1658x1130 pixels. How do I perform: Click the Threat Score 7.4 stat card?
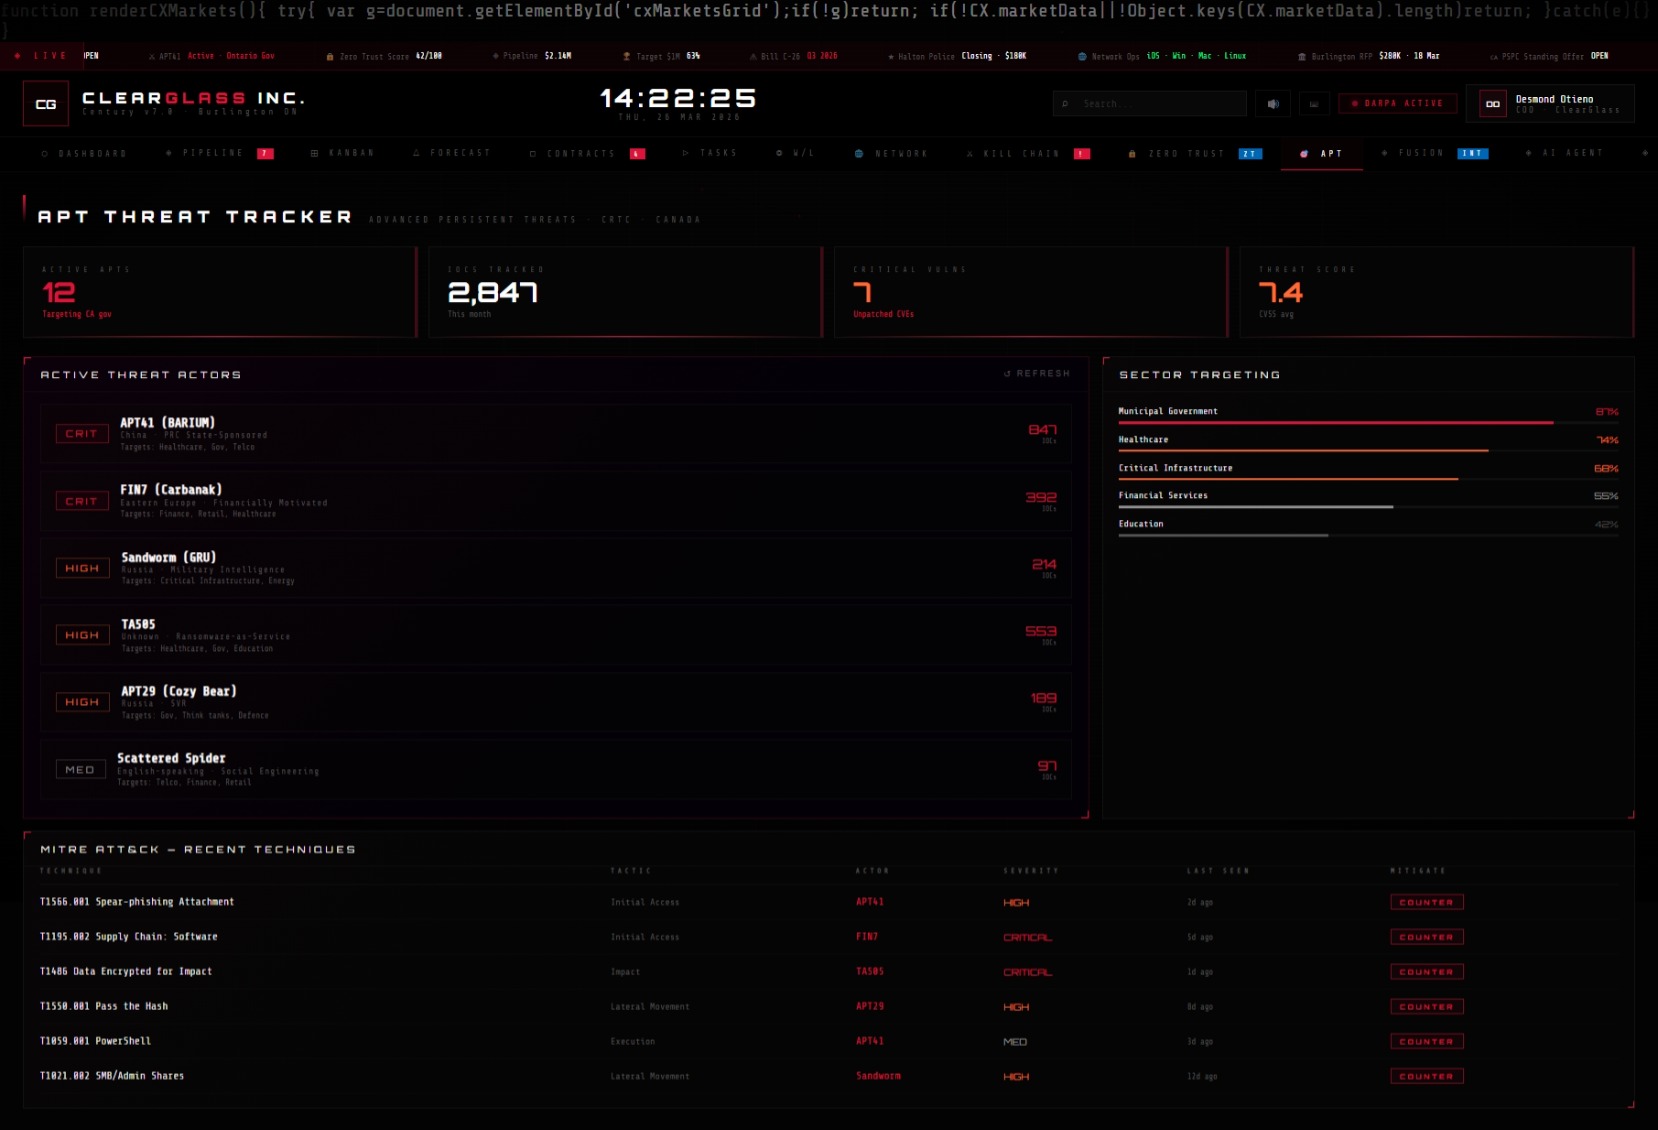point(1437,292)
